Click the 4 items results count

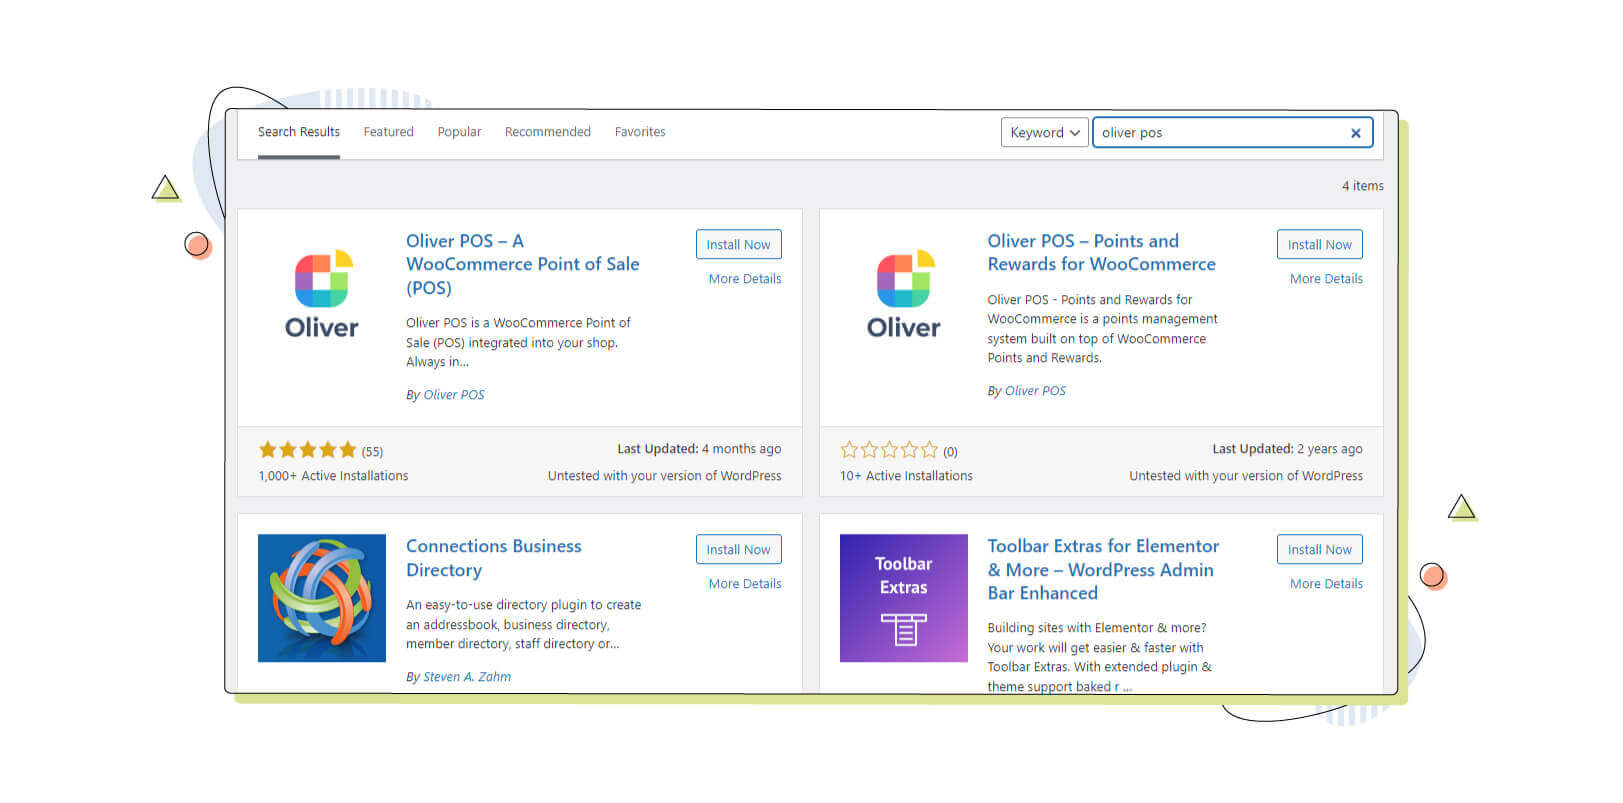pyautogui.click(x=1363, y=186)
